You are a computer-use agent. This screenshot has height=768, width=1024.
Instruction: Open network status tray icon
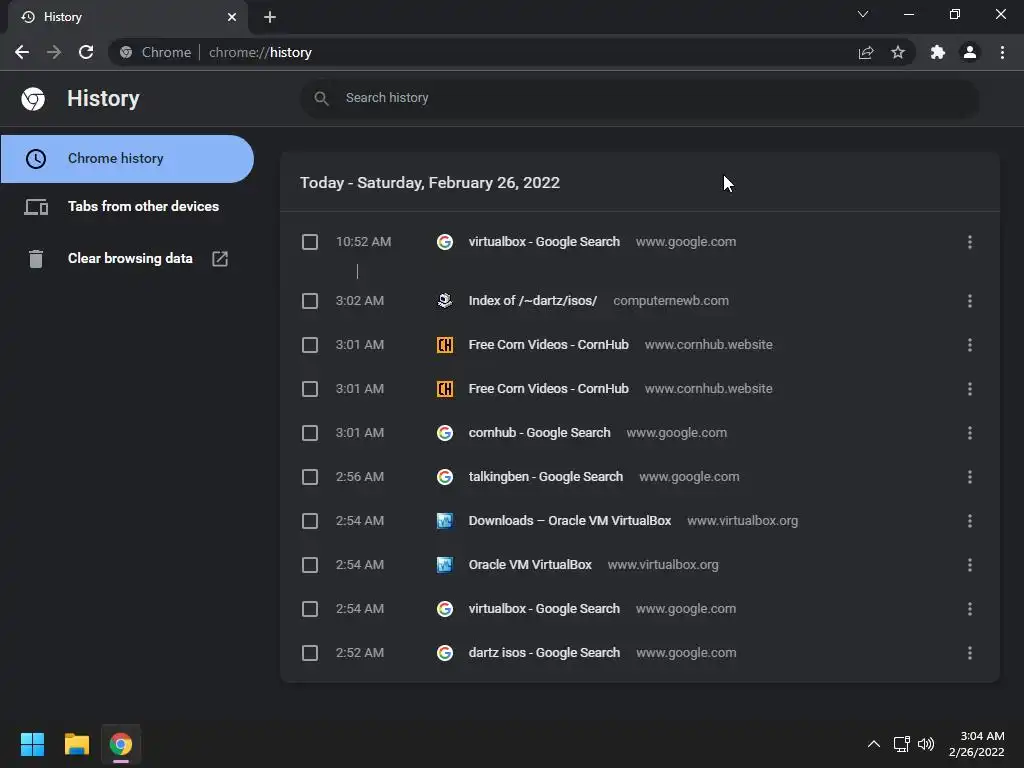point(902,744)
